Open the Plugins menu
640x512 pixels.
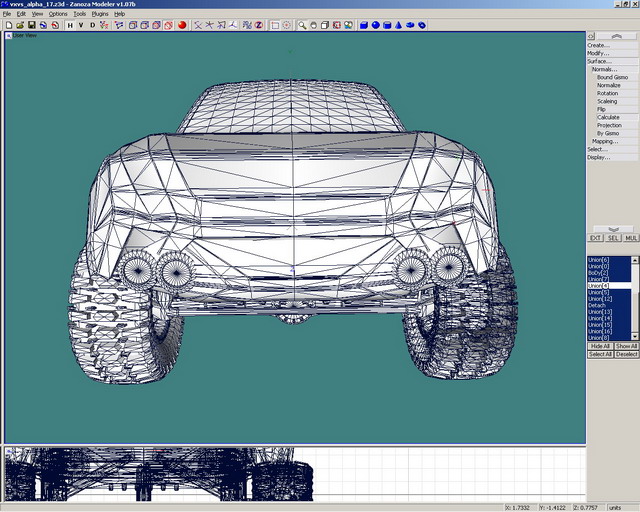pos(100,14)
